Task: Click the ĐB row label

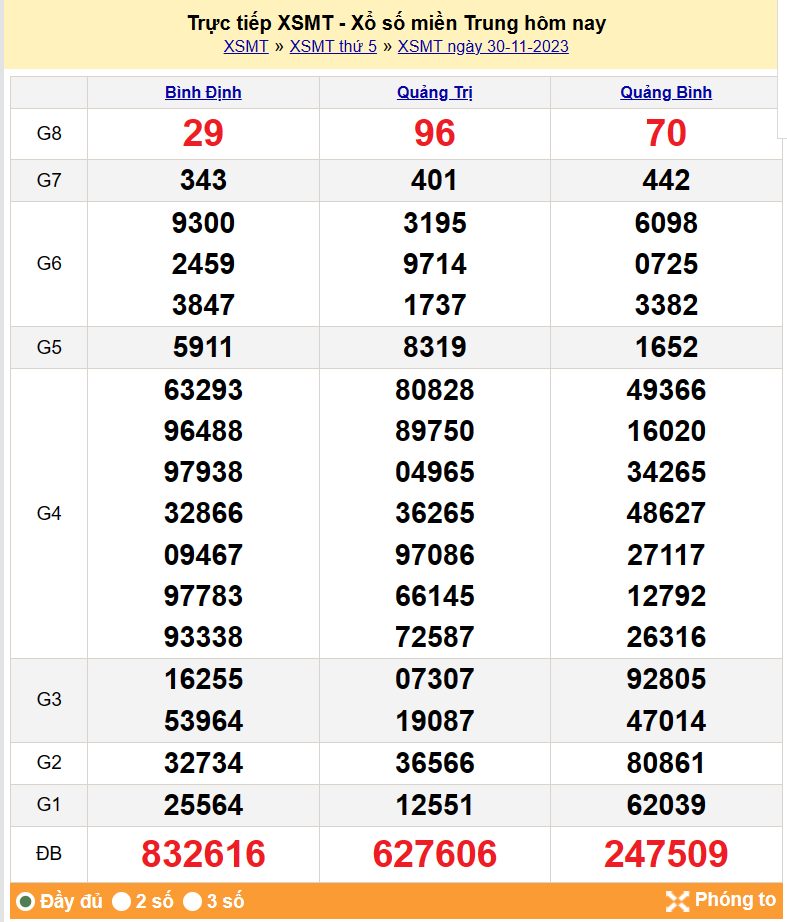Action: tap(49, 854)
